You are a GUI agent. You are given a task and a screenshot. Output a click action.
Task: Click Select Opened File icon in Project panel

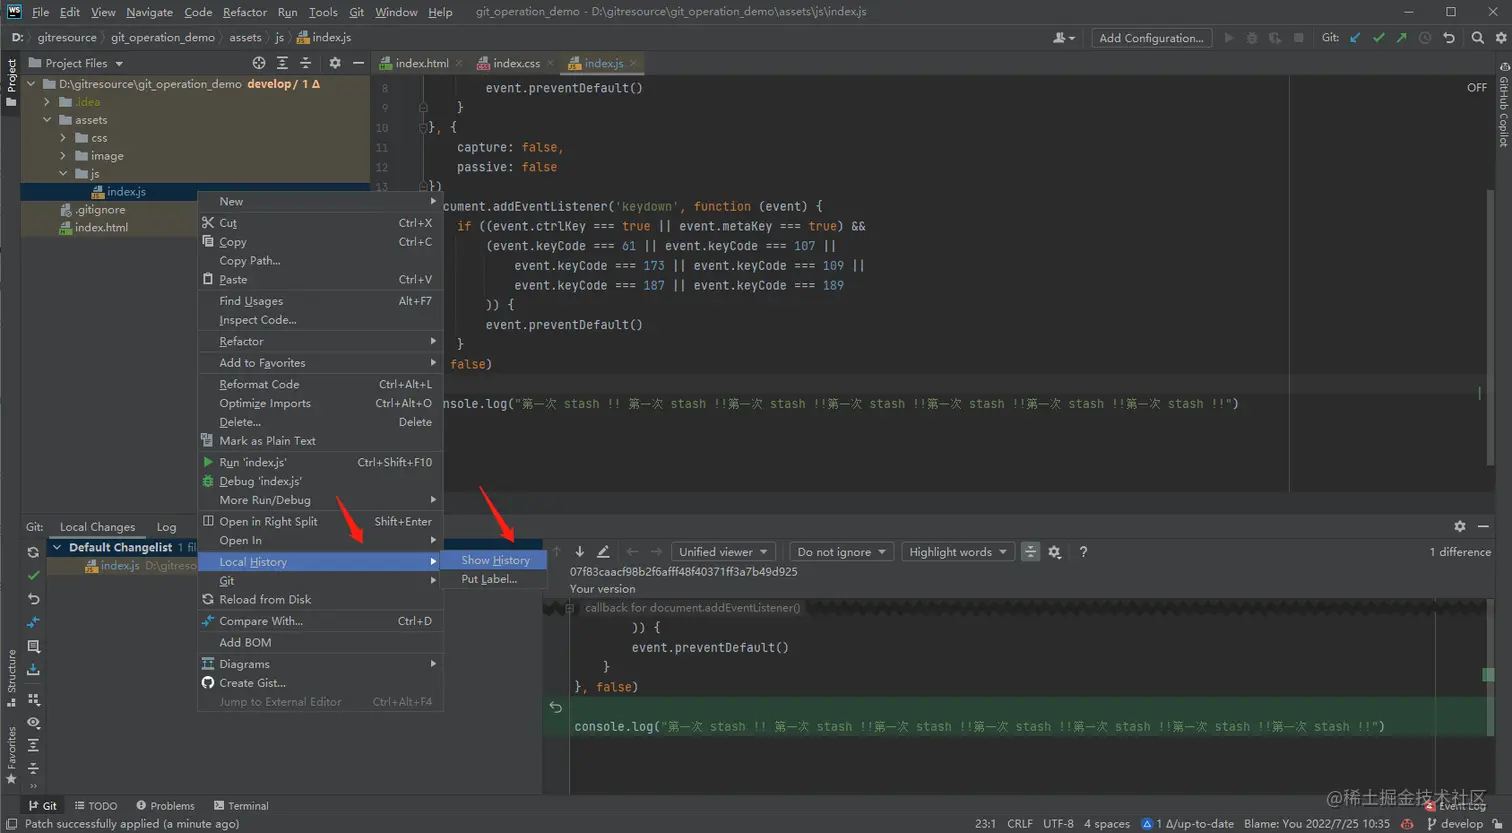(x=259, y=63)
